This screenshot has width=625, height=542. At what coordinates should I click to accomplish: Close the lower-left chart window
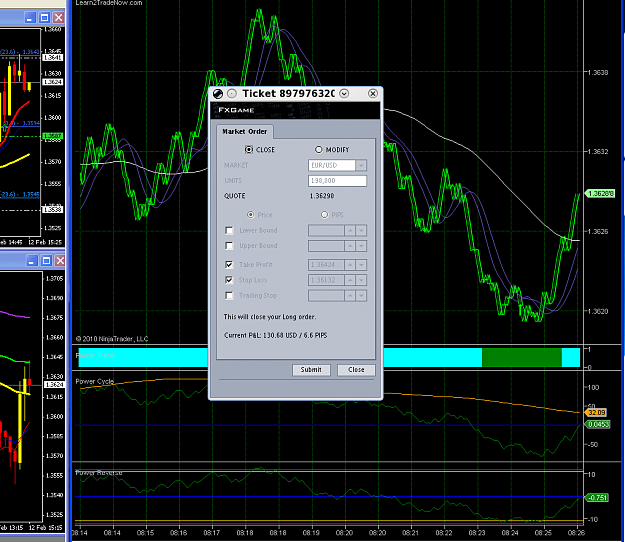click(60, 261)
